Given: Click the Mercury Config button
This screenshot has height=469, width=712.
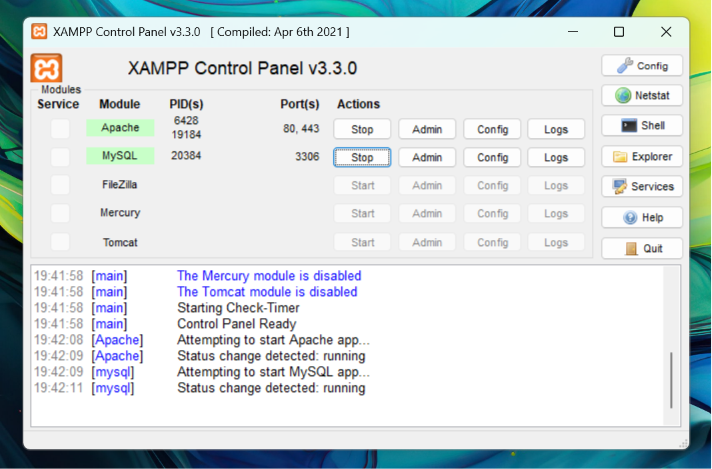Looking at the screenshot, I should 492,214.
